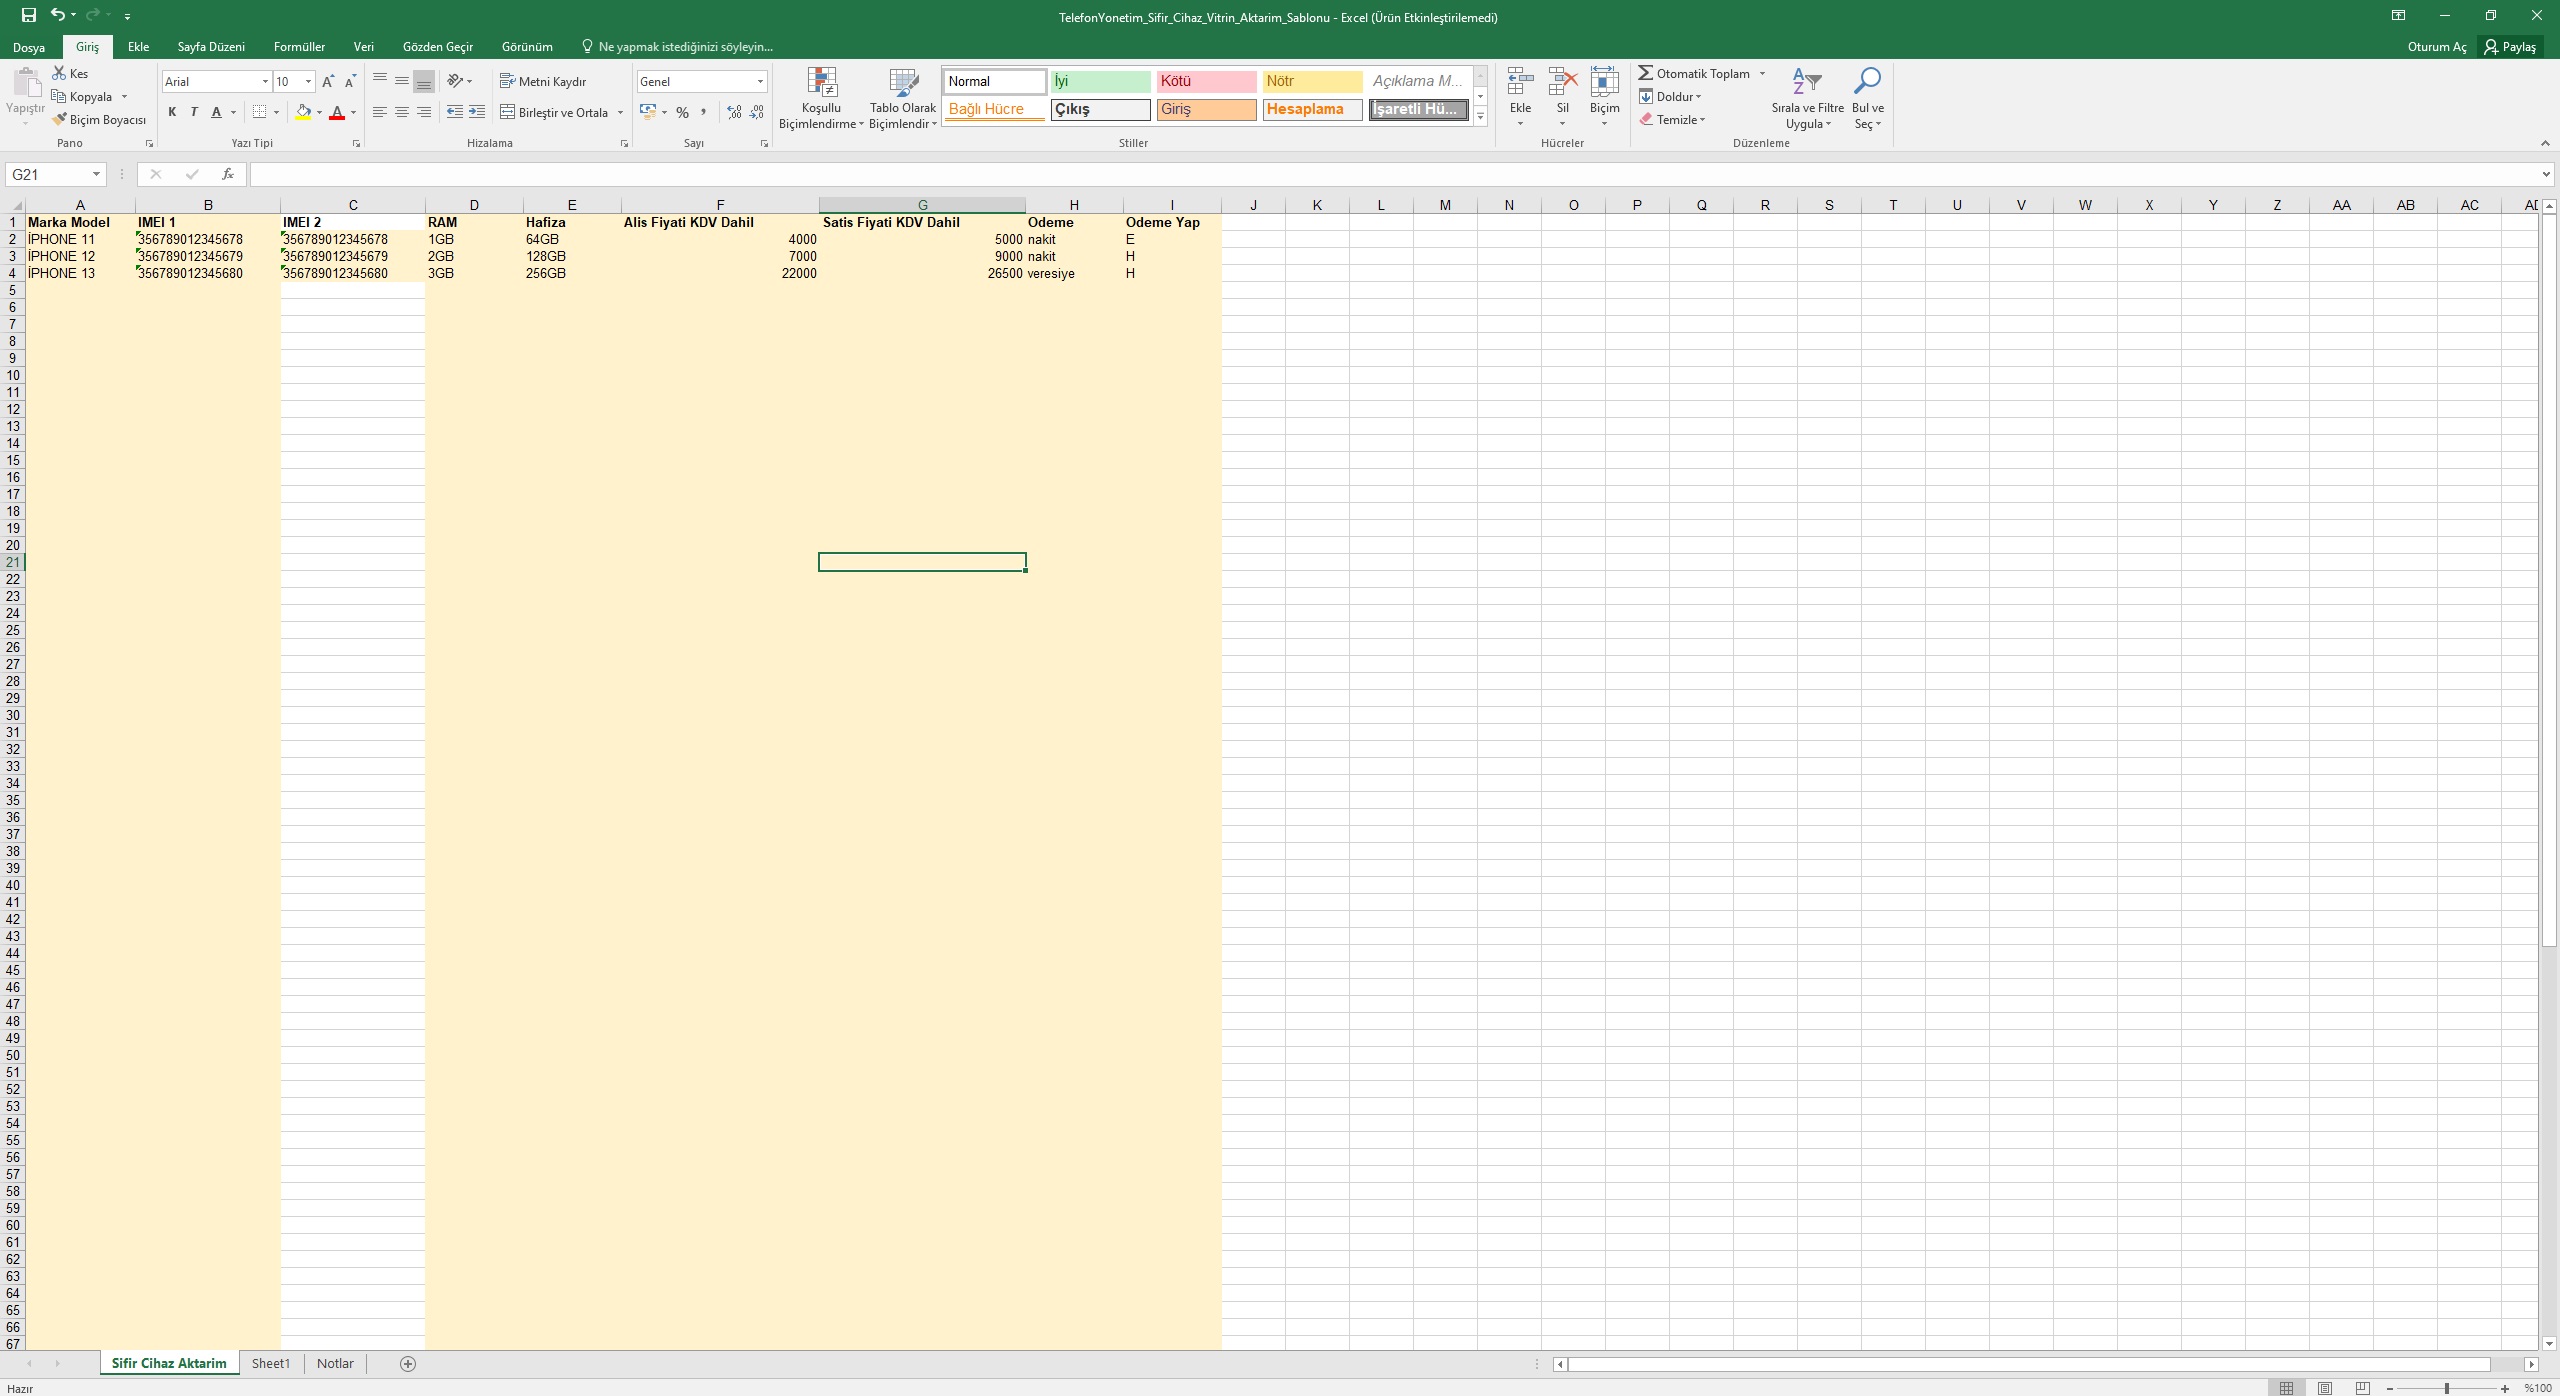Open the font size dropdown

[x=308, y=81]
